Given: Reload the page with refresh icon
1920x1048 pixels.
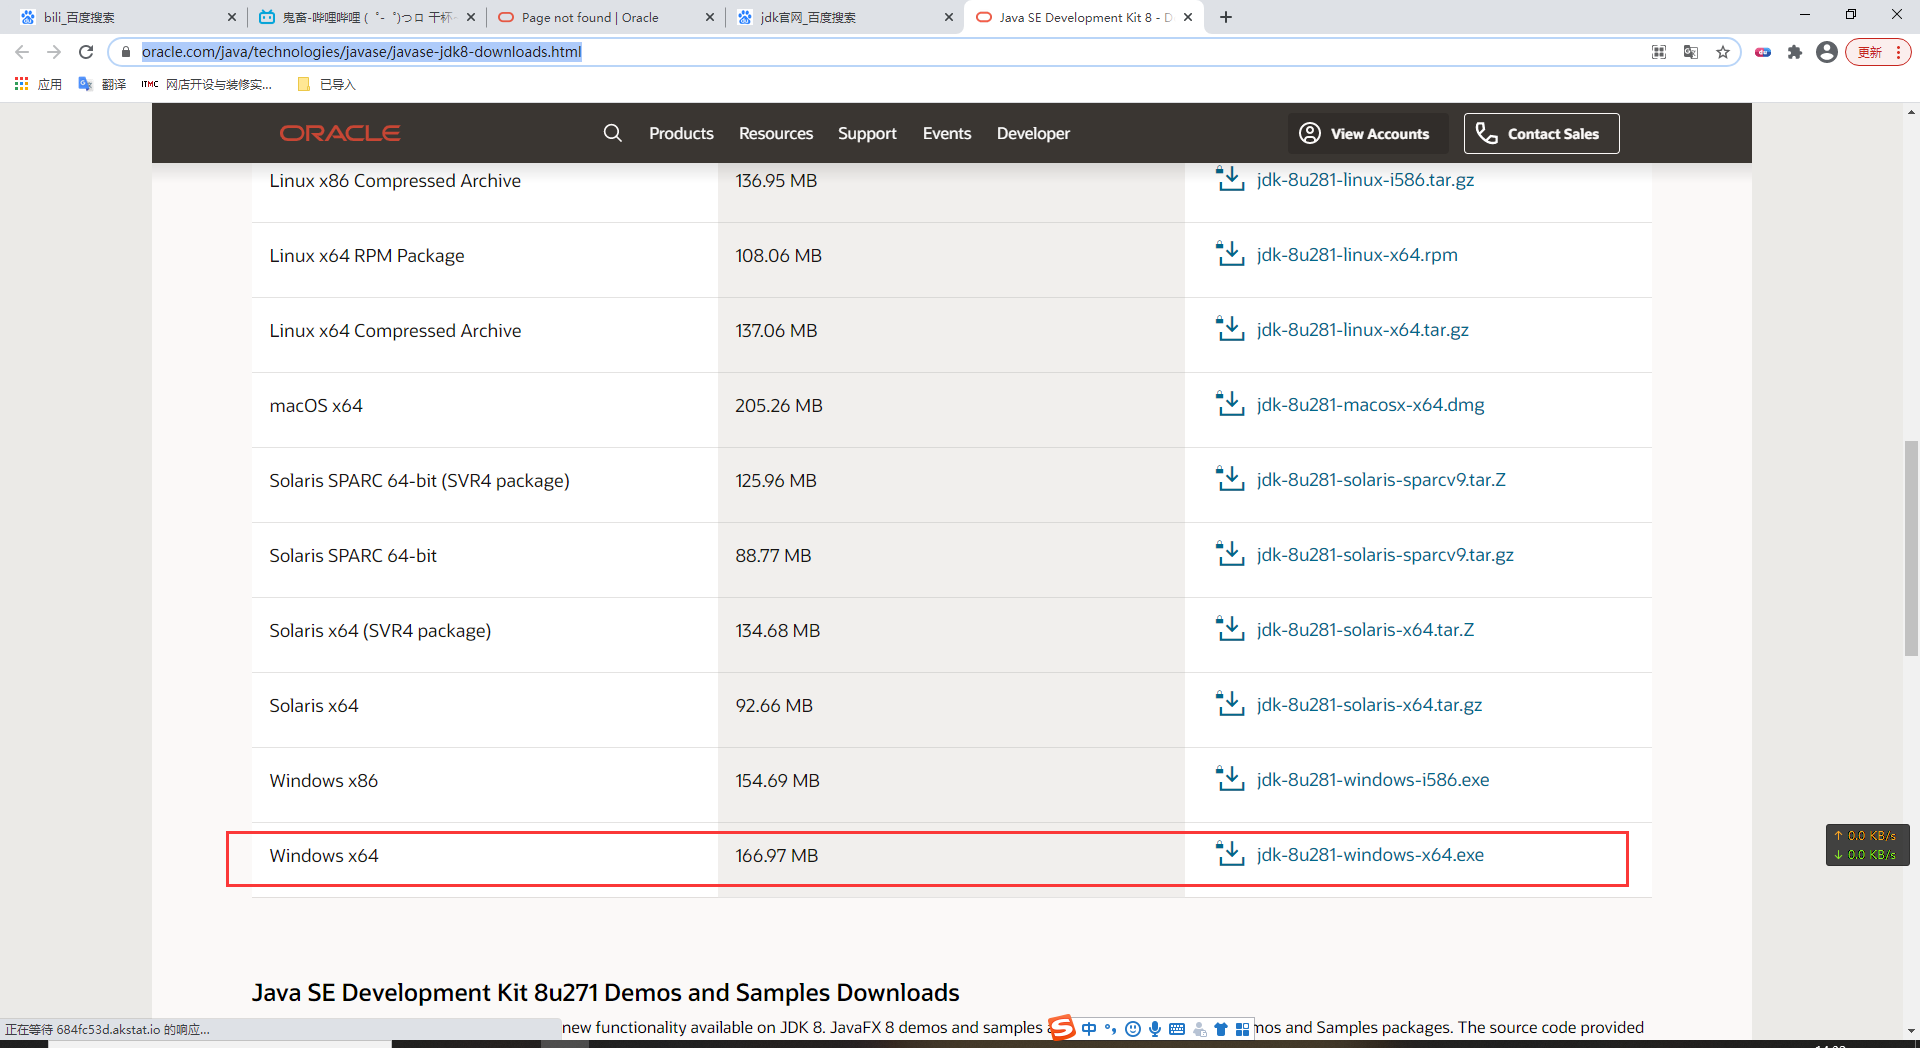Looking at the screenshot, I should [x=86, y=52].
